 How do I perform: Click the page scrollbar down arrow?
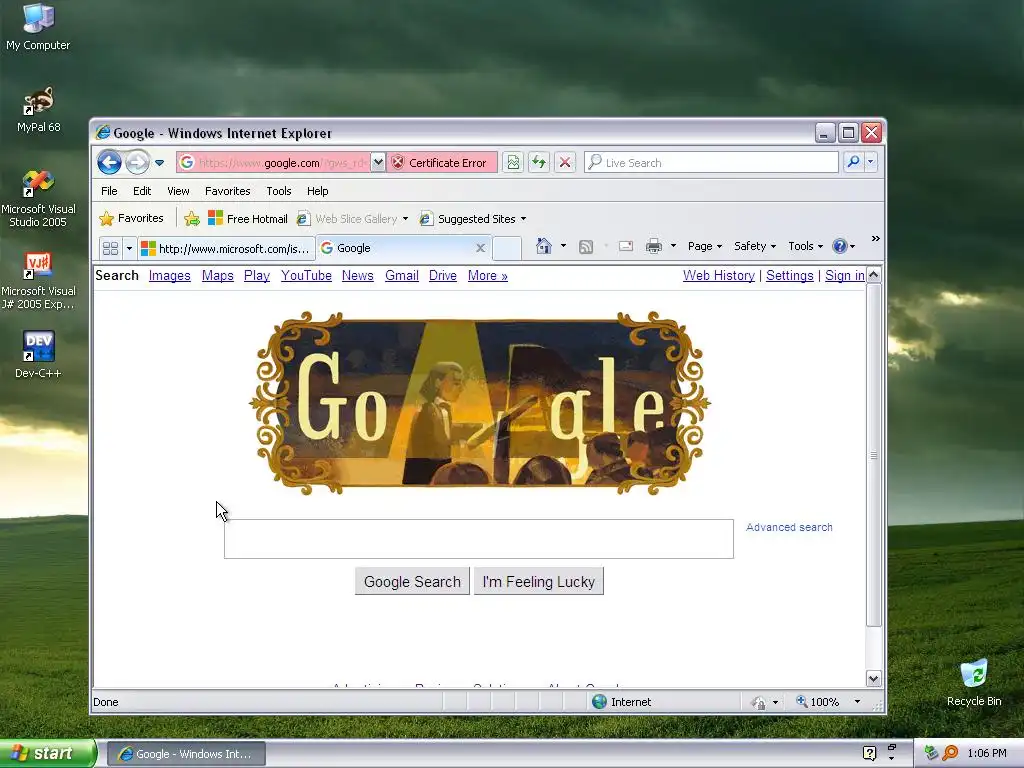[x=874, y=679]
